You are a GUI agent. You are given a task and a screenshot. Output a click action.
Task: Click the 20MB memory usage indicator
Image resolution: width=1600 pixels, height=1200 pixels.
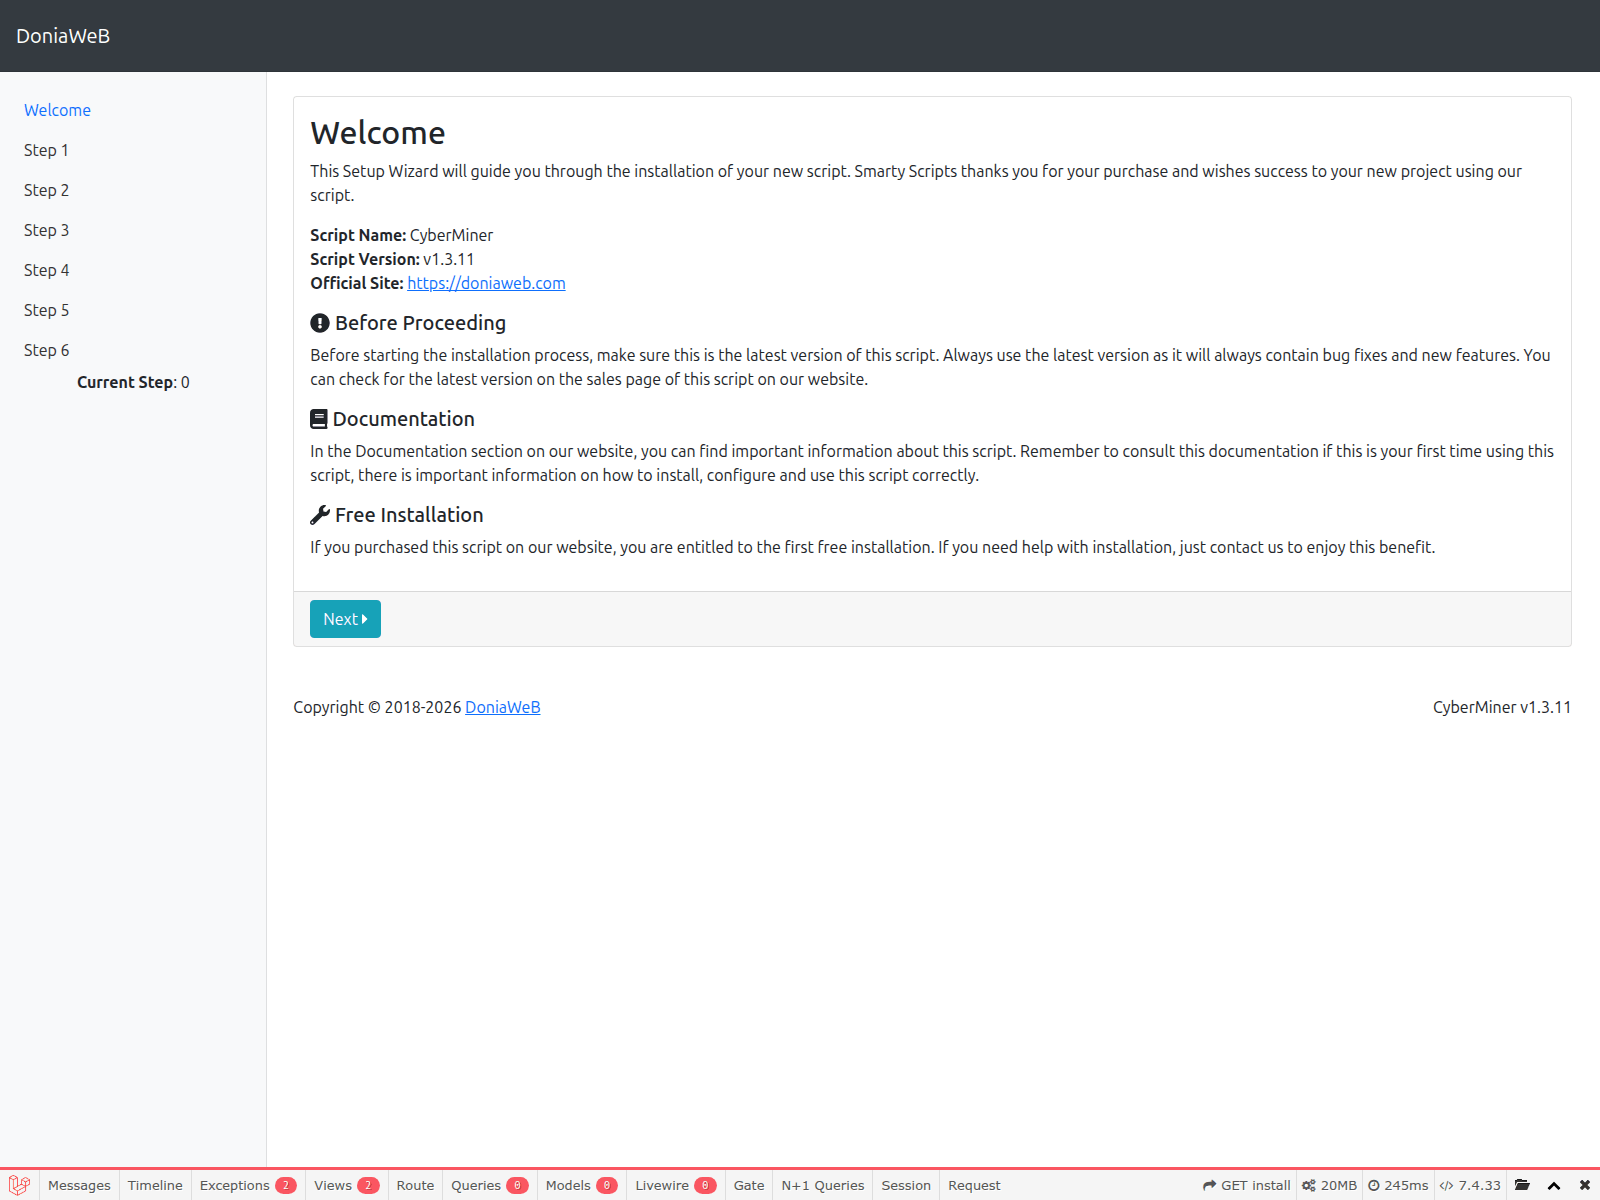tap(1329, 1185)
